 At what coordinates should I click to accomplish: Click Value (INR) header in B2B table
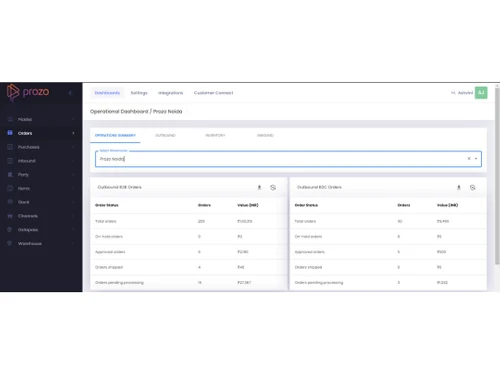(248, 205)
